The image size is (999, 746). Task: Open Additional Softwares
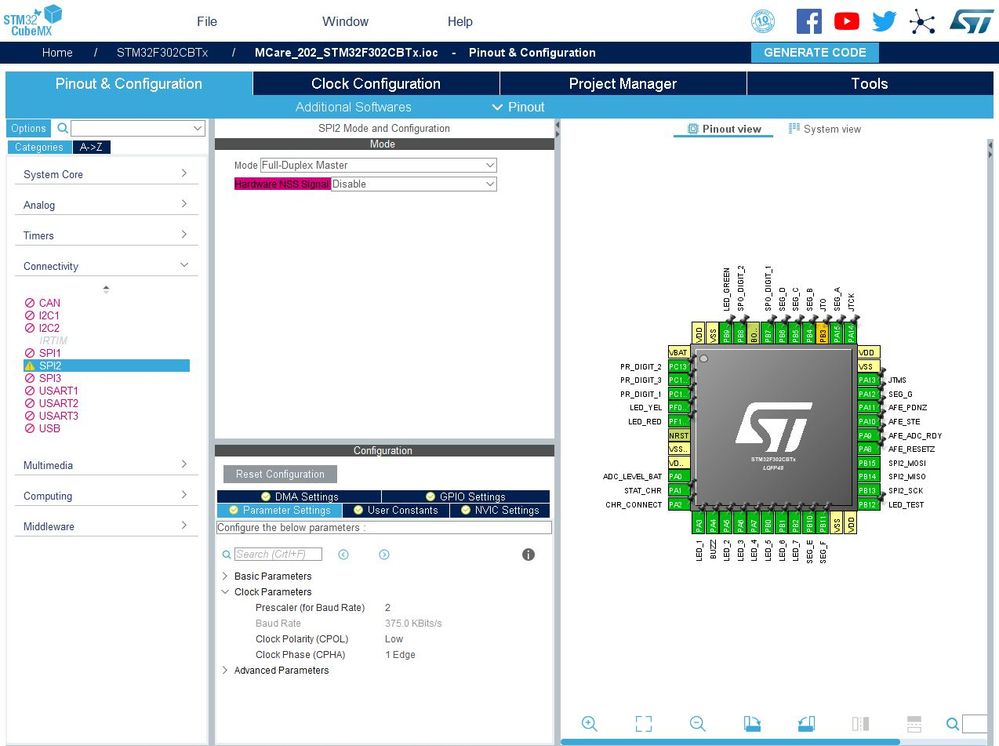click(x=353, y=107)
